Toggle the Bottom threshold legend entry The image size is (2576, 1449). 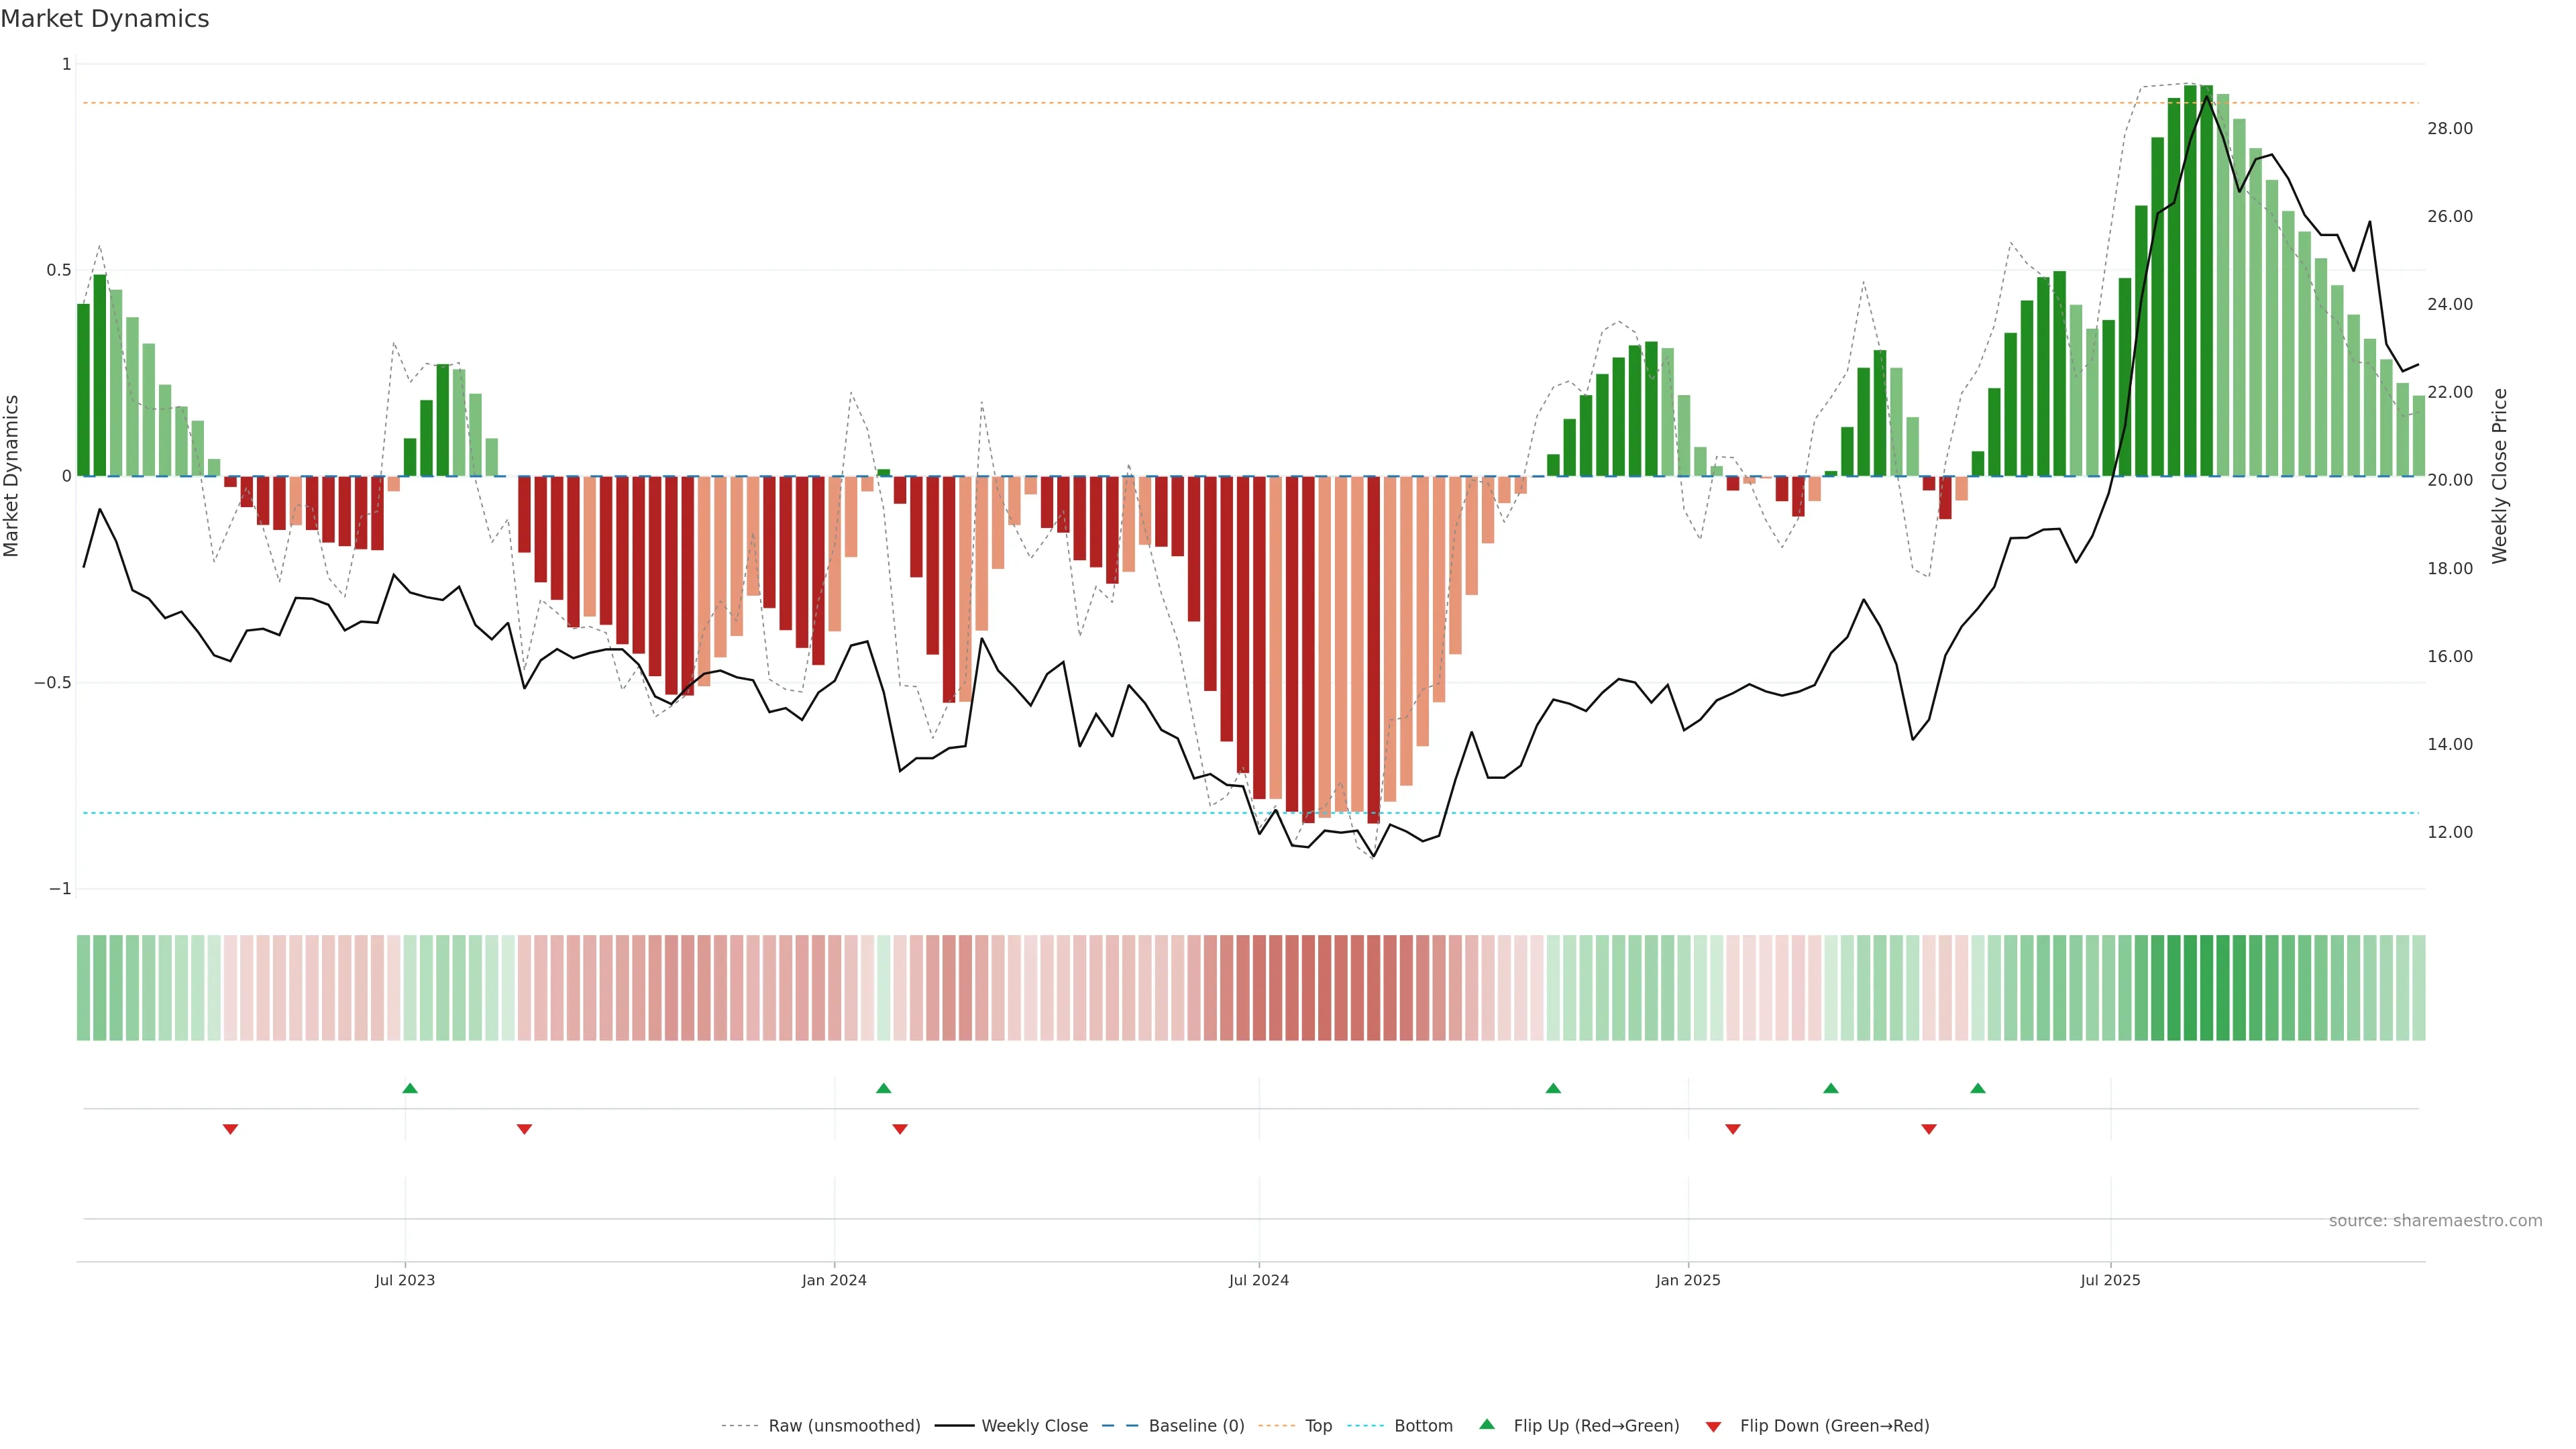[1423, 1425]
